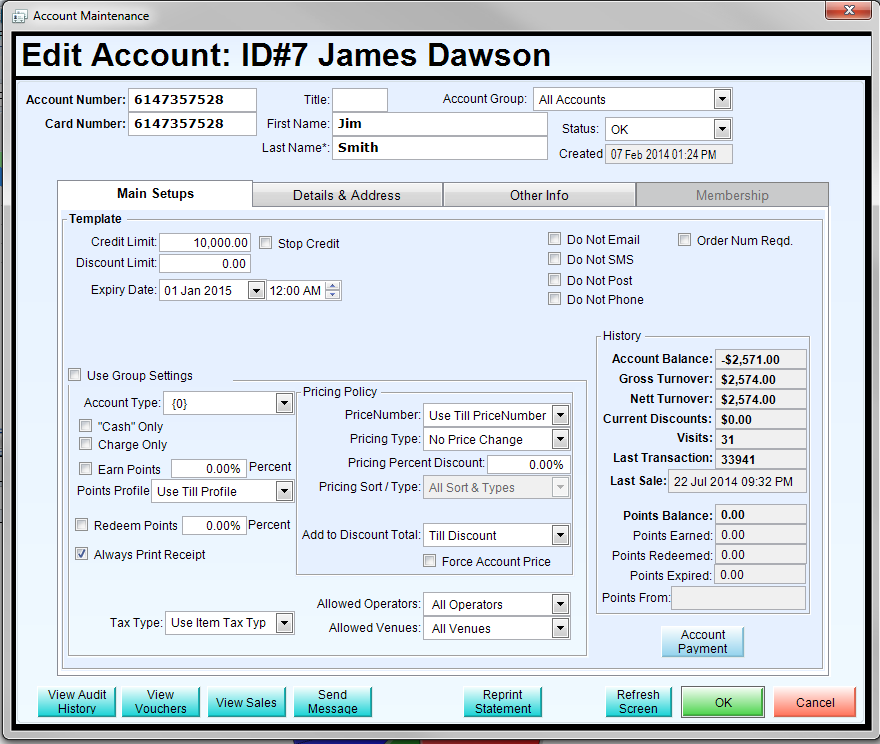Expand the Status dropdown

click(x=722, y=129)
